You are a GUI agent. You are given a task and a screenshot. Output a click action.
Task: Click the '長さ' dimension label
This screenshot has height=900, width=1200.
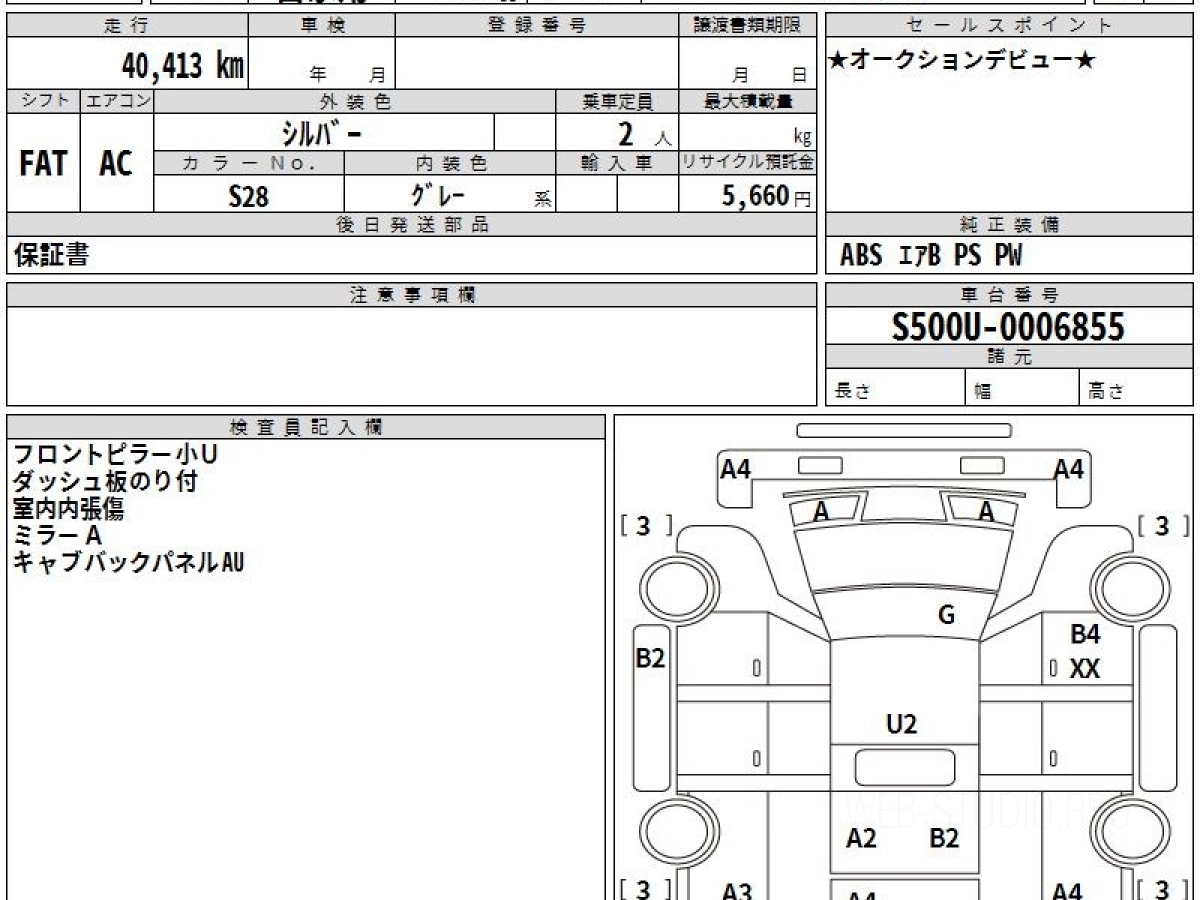[851, 392]
